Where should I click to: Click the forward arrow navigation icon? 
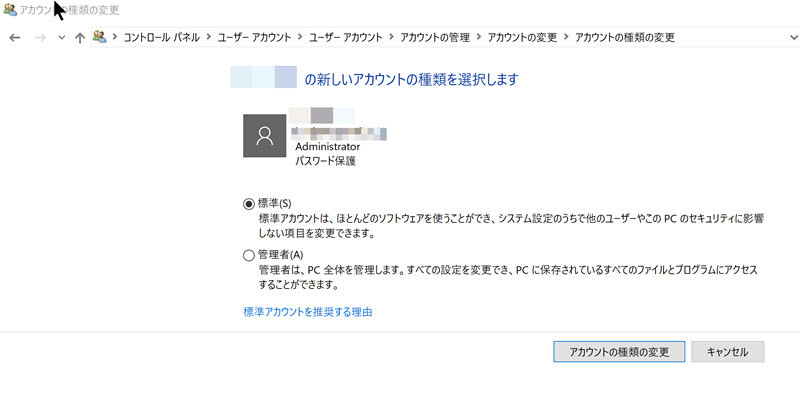40,37
